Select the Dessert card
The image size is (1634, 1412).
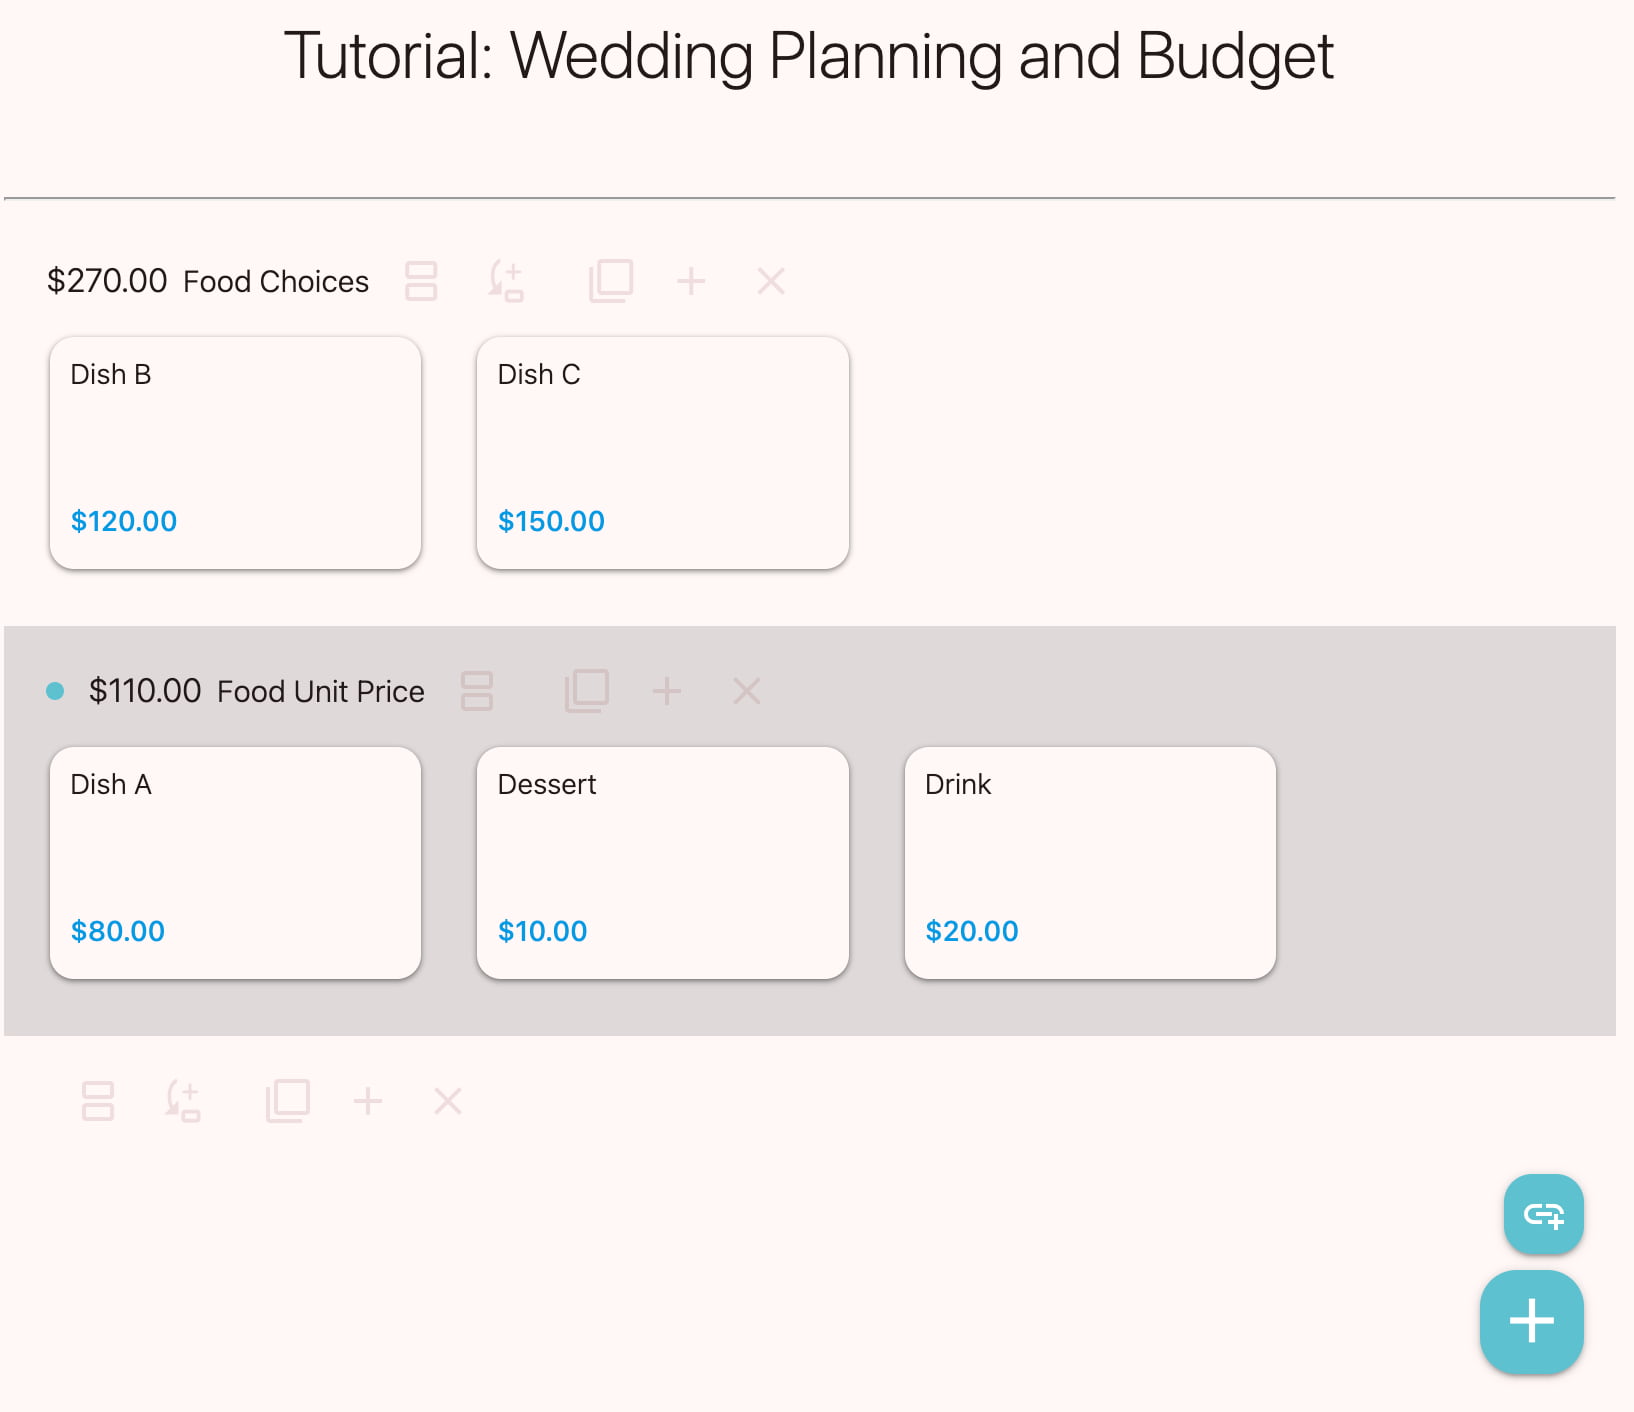pyautogui.click(x=662, y=862)
